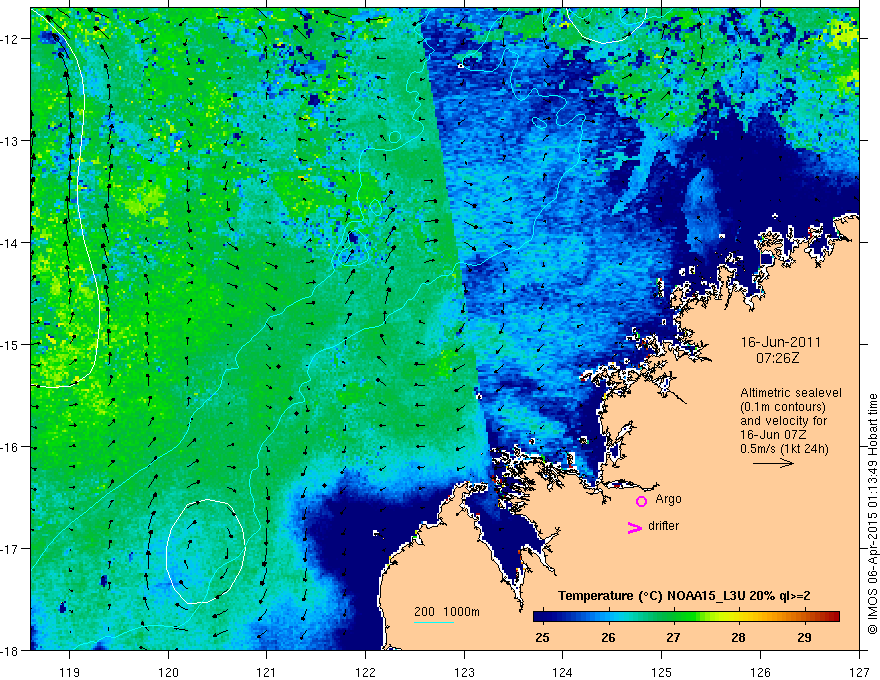The width and height of the screenshot is (880, 680).
Task: Click latitude axis label -12
Action: click(11, 39)
